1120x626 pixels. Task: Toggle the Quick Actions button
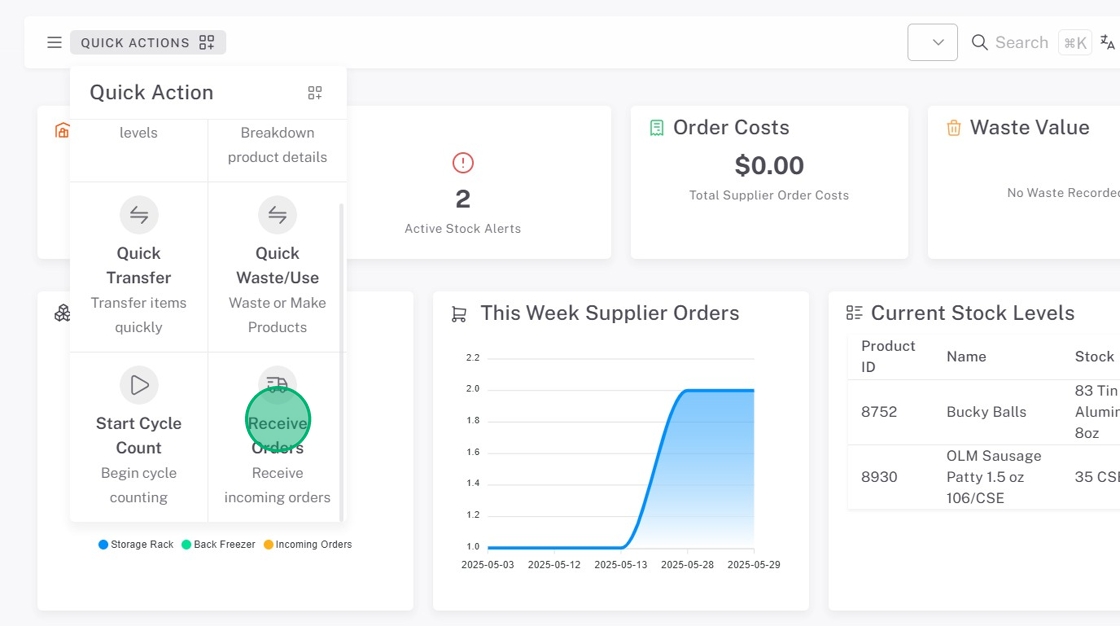pyautogui.click(x=148, y=43)
